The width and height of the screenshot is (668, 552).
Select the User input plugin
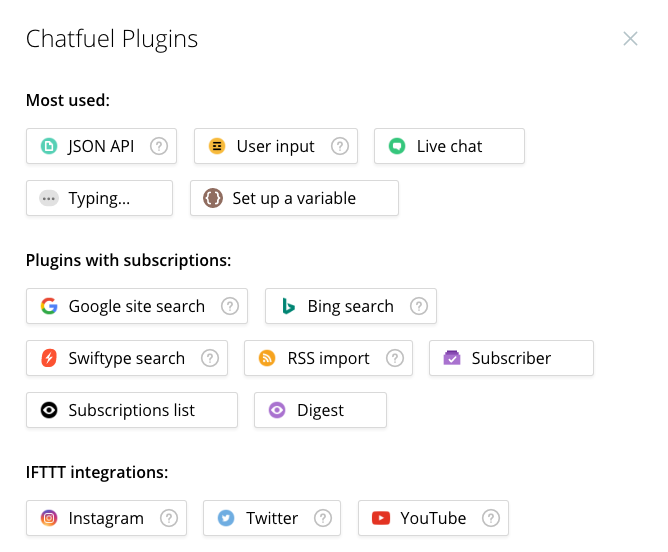point(265,146)
